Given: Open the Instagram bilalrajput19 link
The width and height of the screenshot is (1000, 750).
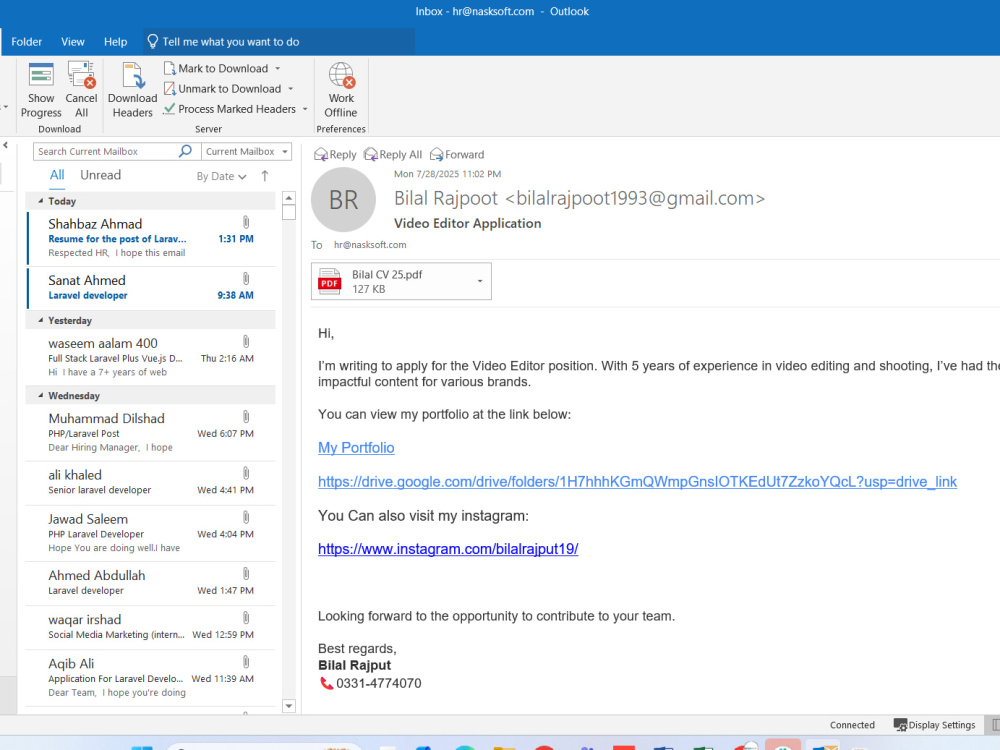Looking at the screenshot, I should point(448,549).
